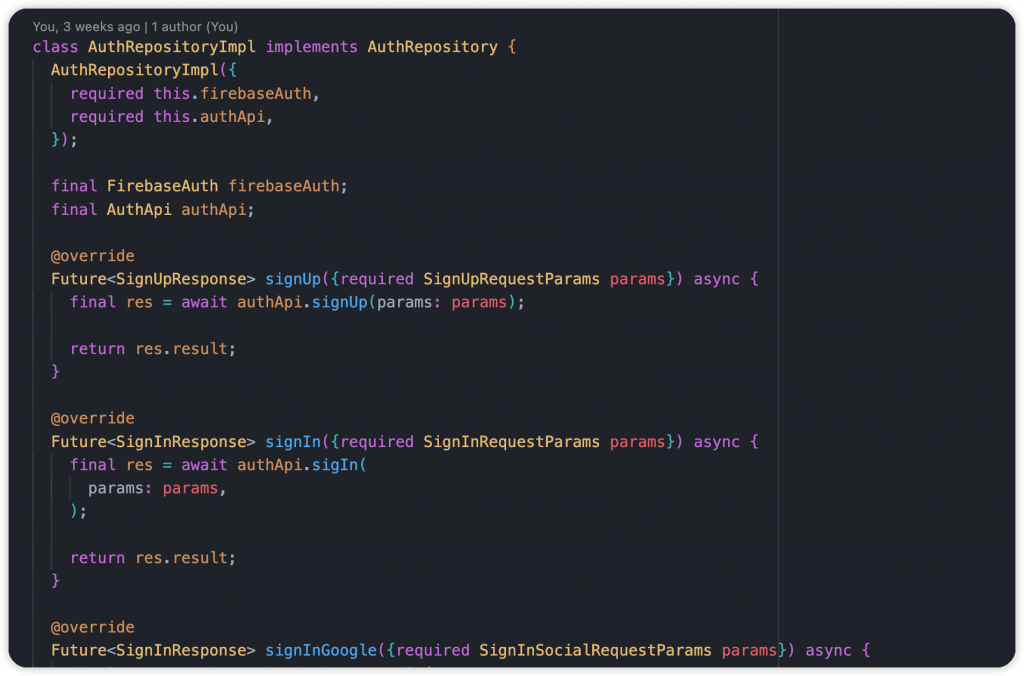Click the closing "});" of the constructor

(x=65, y=140)
